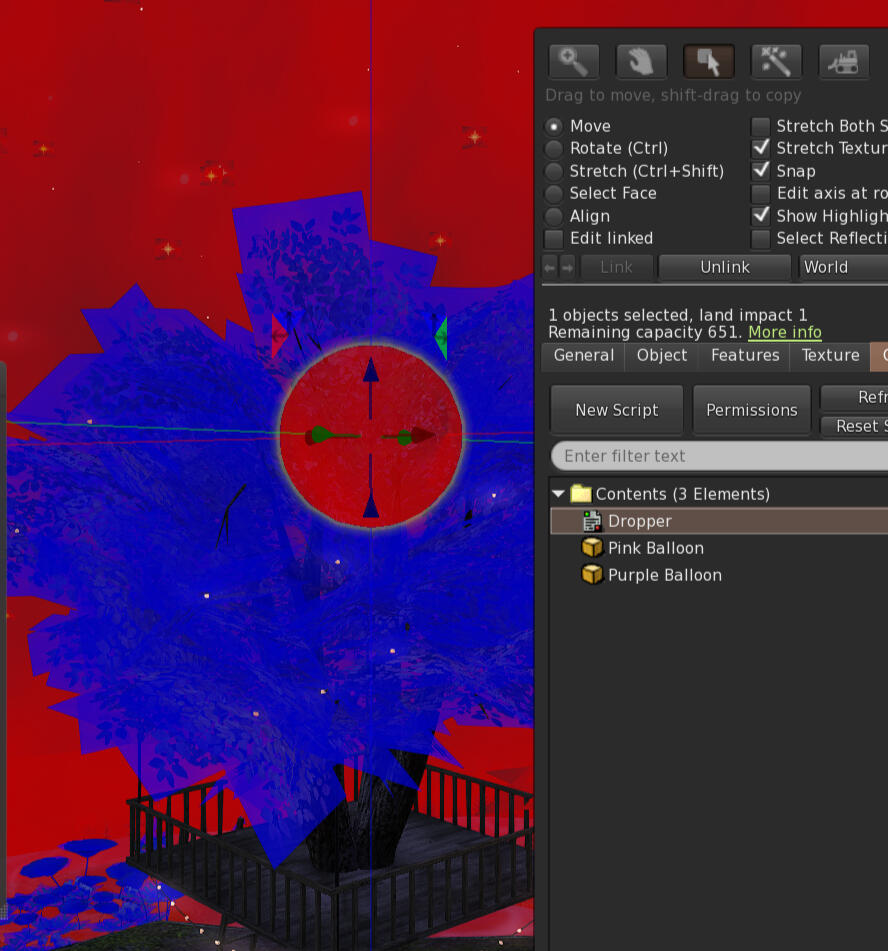Image resolution: width=888 pixels, height=951 pixels.
Task: Select the Focus (magnifier) tool
Action: 574,62
